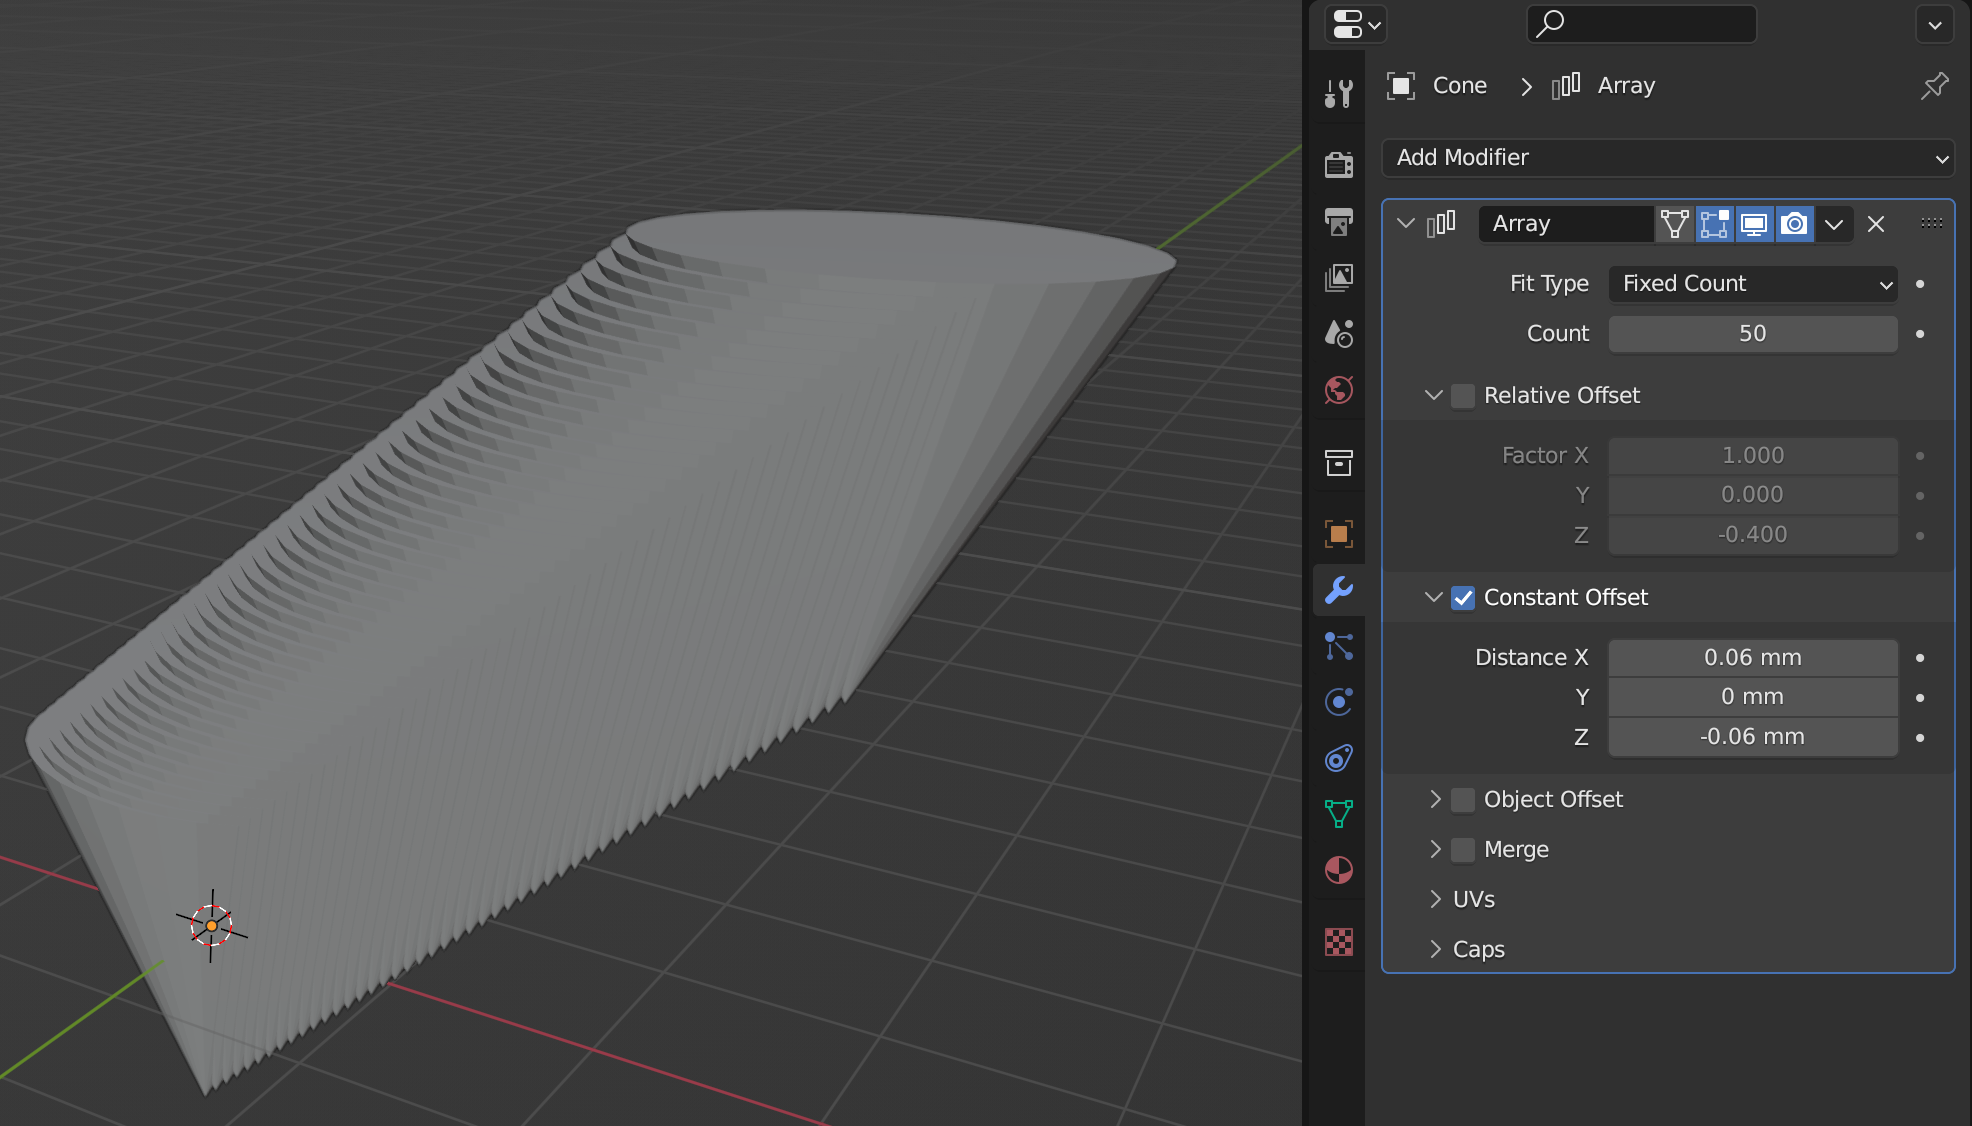
Task: Open the editor type dropdown
Action: click(x=1356, y=24)
